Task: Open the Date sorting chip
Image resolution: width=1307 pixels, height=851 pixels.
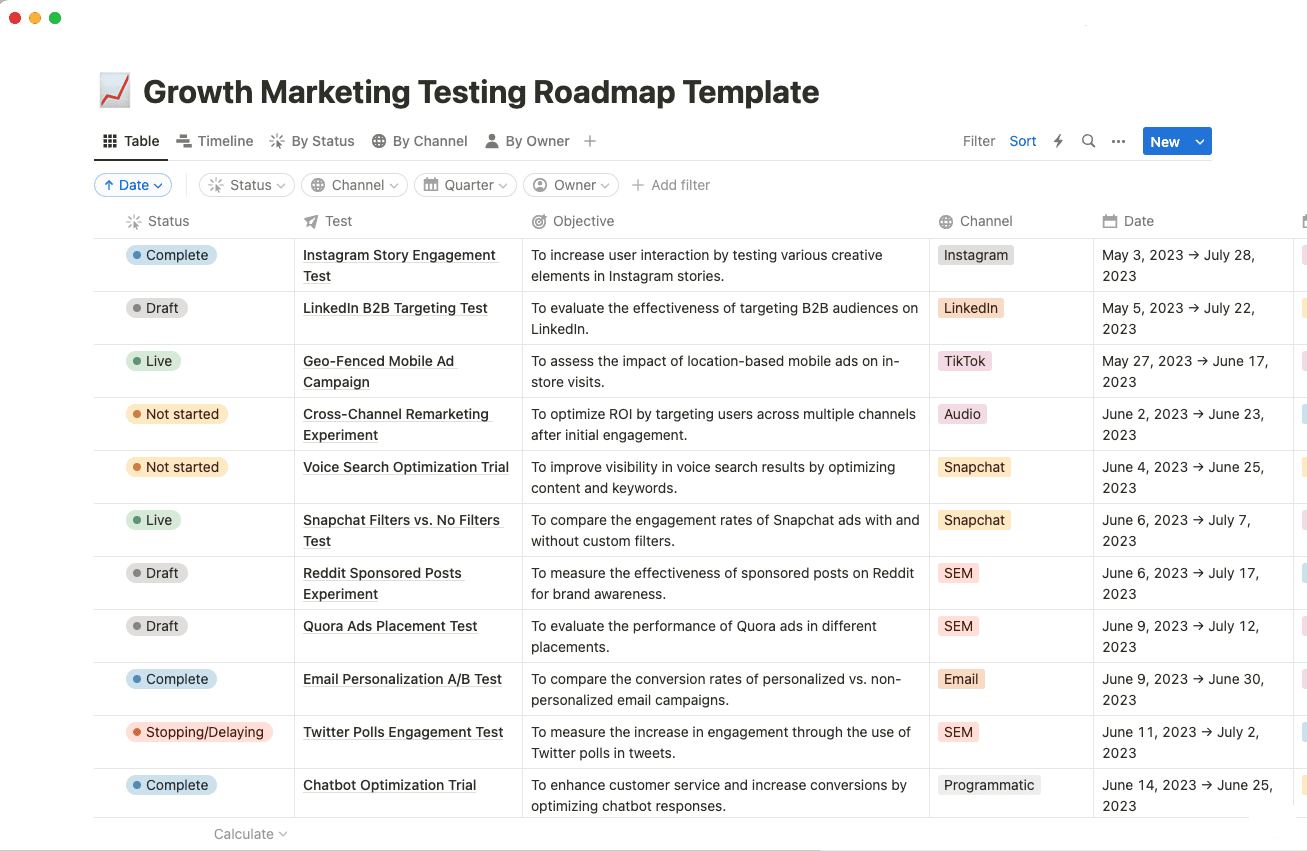Action: (133, 185)
